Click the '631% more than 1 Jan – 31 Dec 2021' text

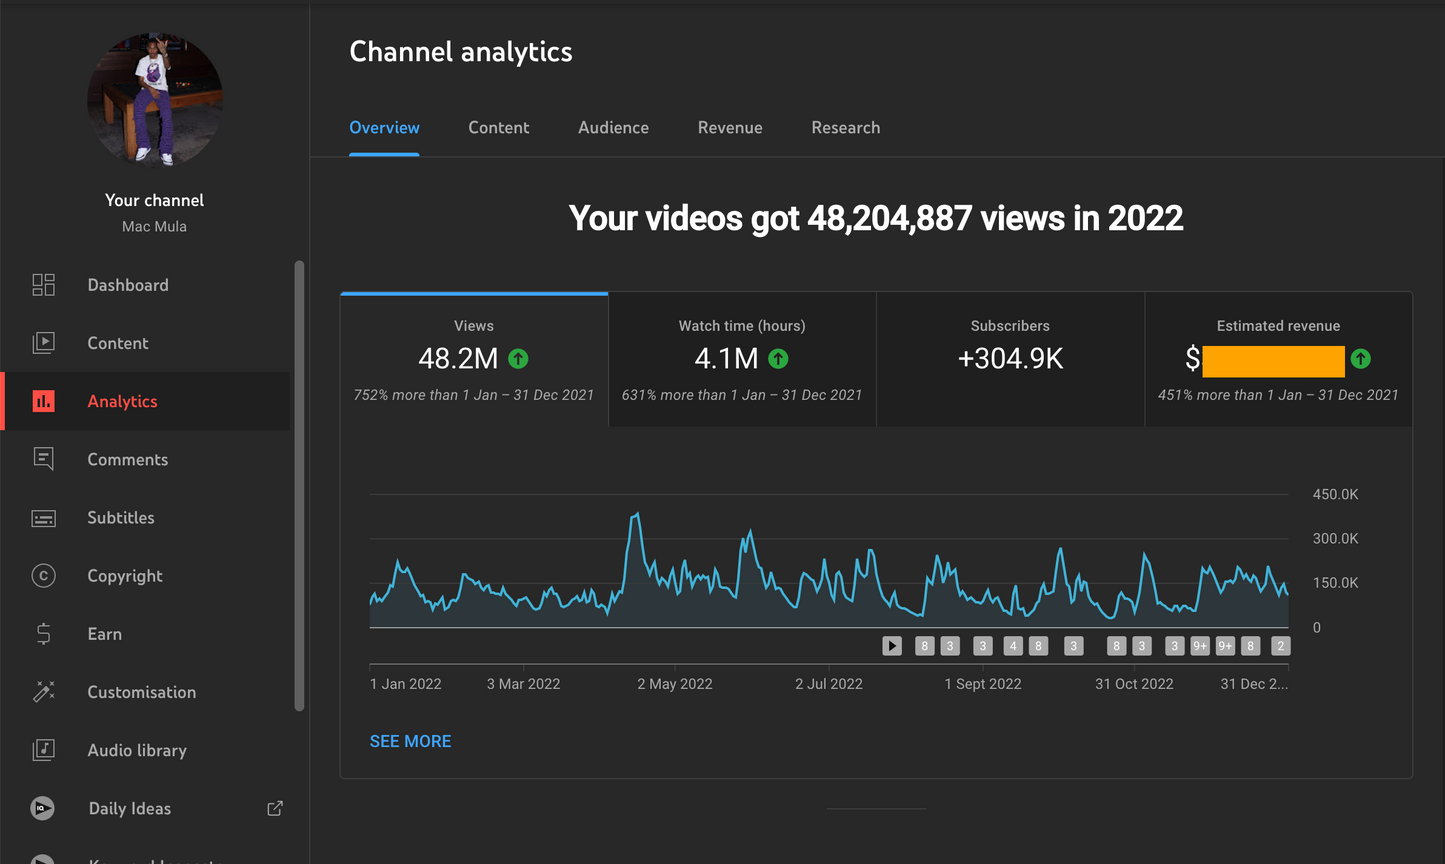tap(742, 395)
